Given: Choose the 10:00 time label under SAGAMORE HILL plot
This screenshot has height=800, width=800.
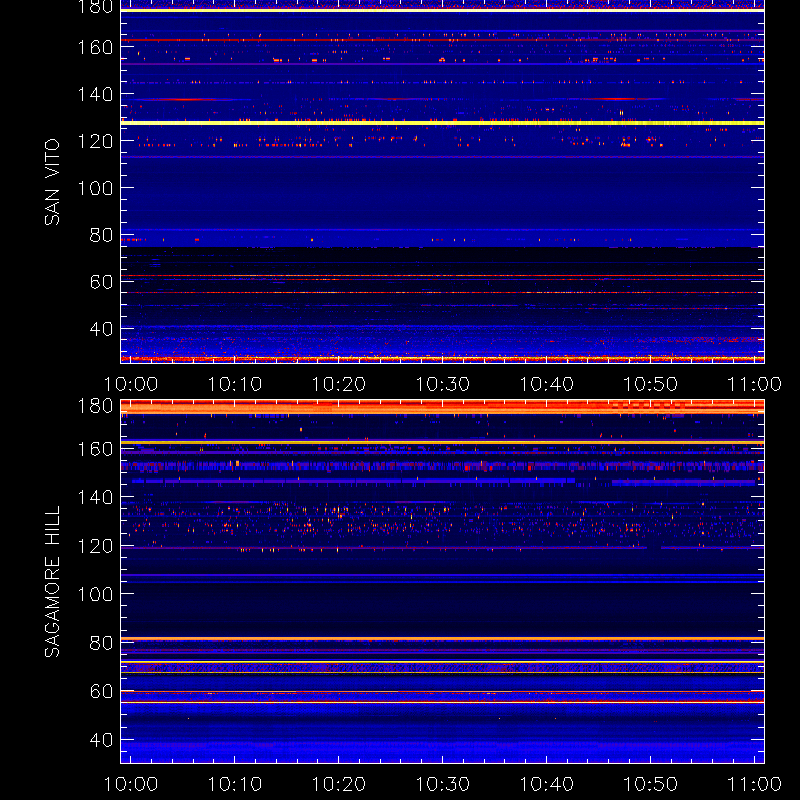Looking at the screenshot, I should pyautogui.click(x=131, y=784).
